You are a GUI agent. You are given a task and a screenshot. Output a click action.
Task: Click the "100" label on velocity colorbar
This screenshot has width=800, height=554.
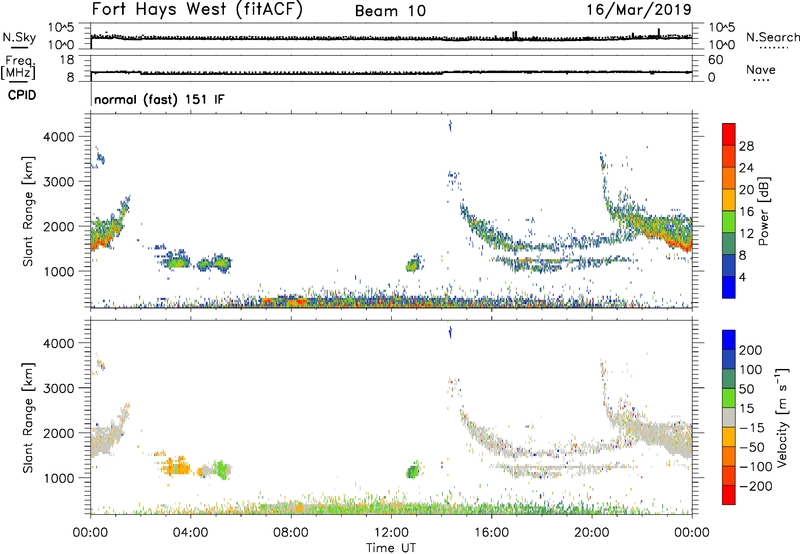(x=751, y=370)
